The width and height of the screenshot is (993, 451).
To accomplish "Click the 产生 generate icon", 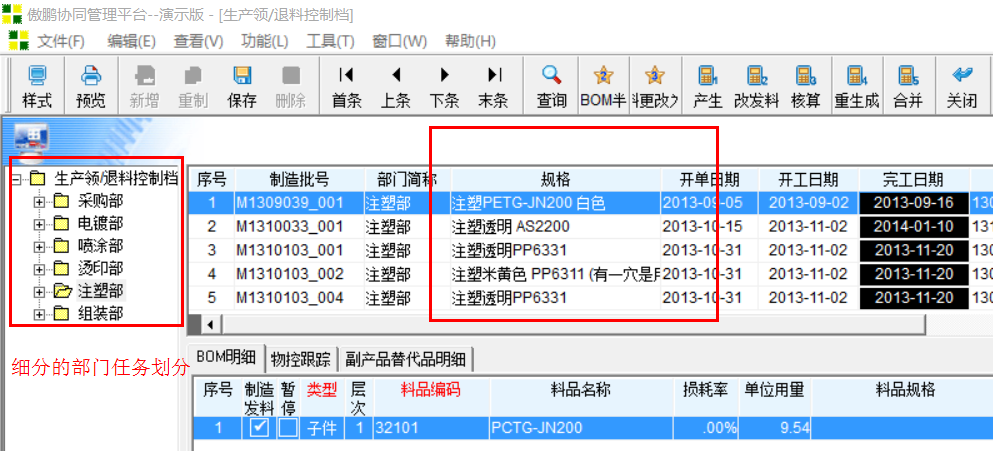I will pos(707,76).
